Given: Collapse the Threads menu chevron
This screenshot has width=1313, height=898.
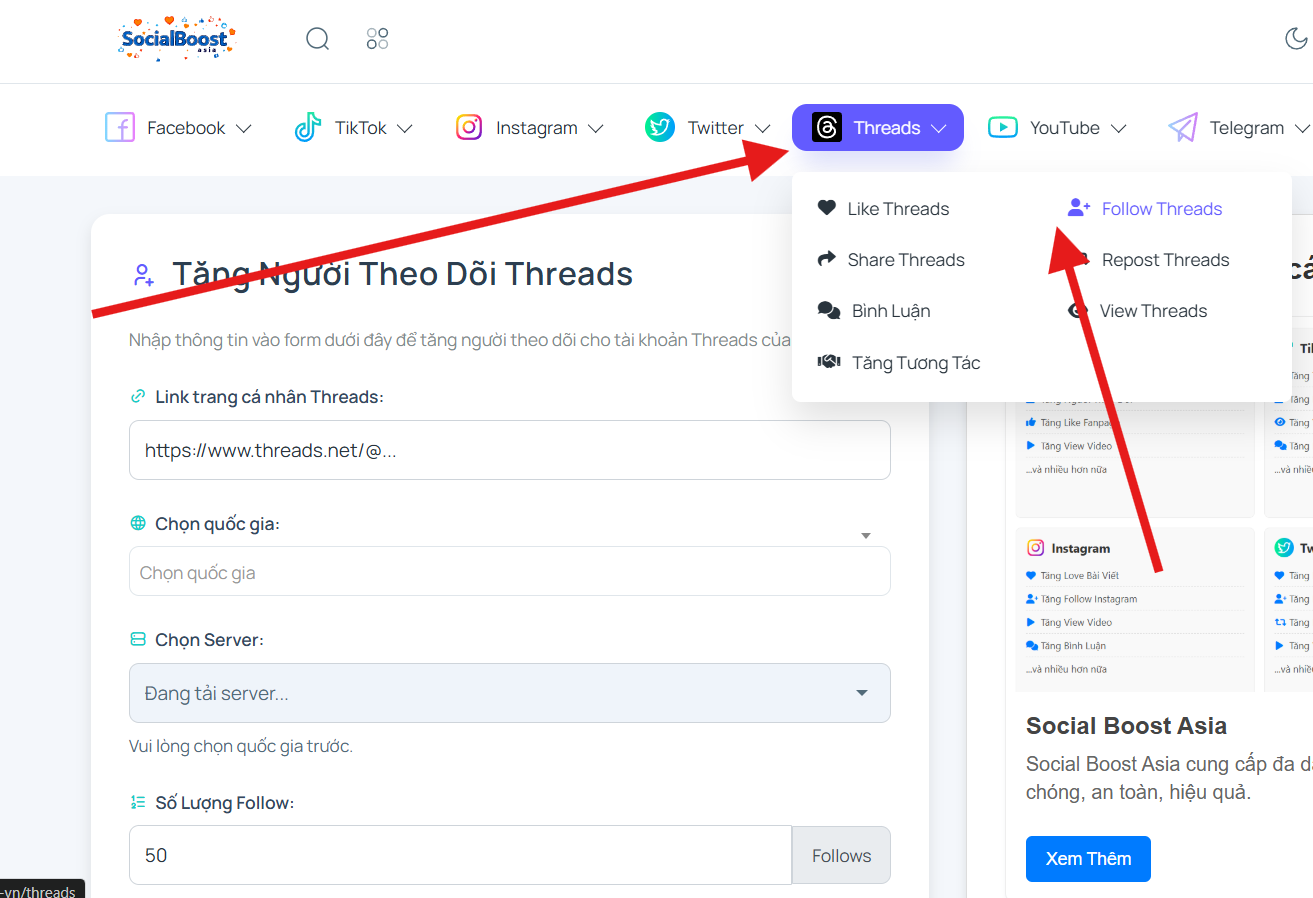Looking at the screenshot, I should [938, 129].
